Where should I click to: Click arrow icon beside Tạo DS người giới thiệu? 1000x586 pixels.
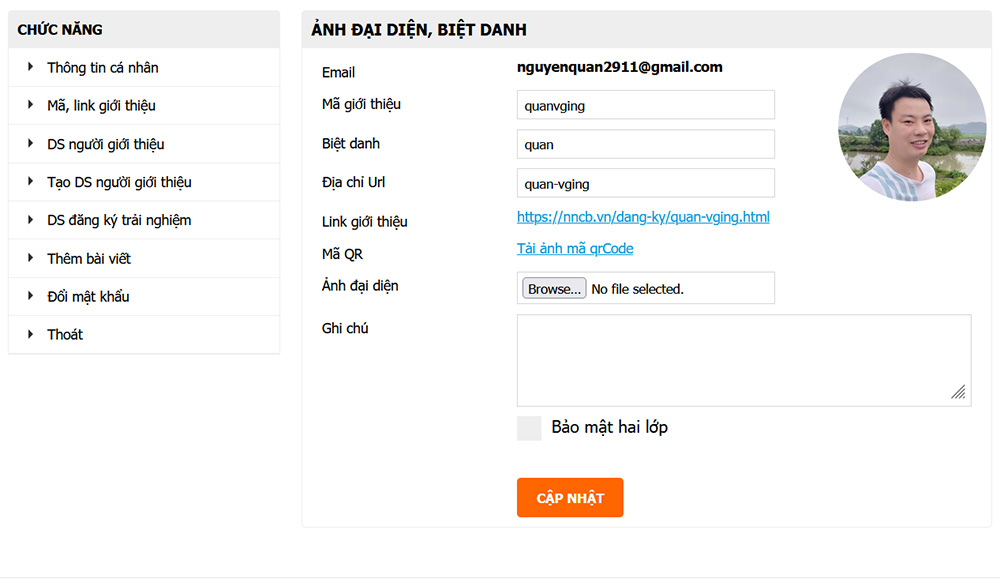(x=31, y=182)
